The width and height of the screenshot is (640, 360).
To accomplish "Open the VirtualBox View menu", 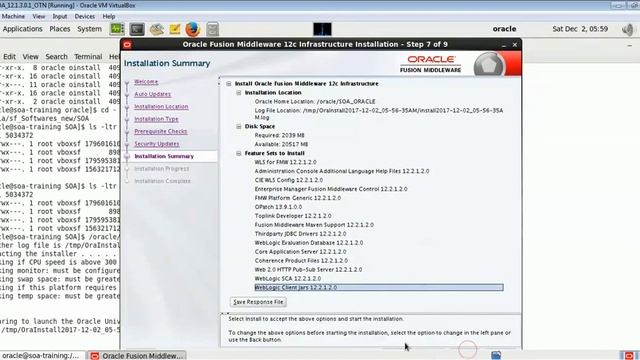I will (39, 16).
